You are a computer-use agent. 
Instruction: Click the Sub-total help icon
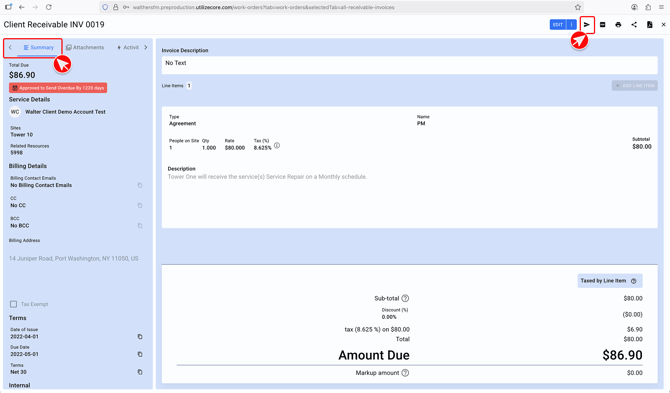pyautogui.click(x=405, y=298)
